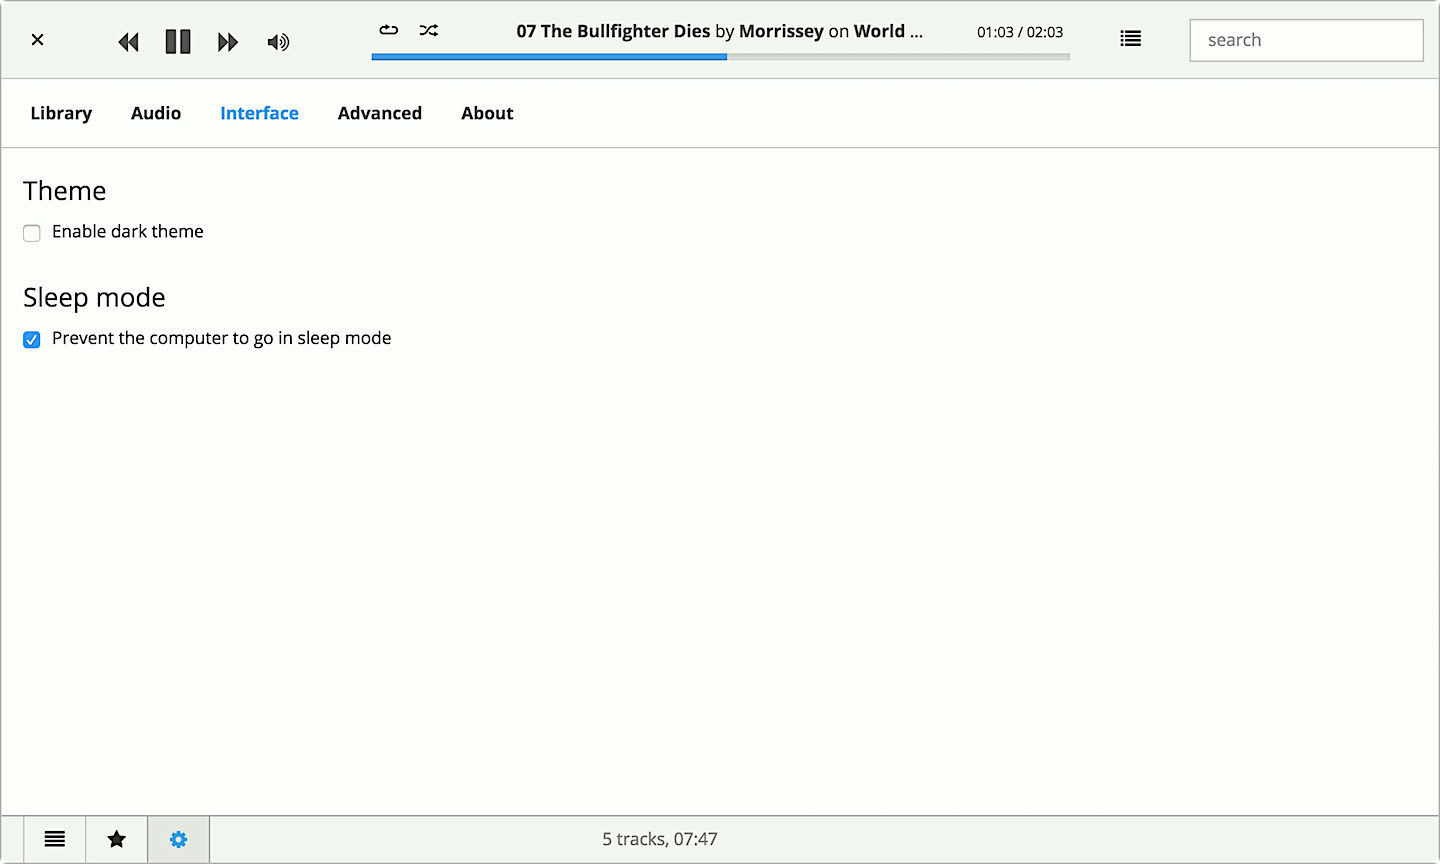1440x864 pixels.
Task: Skip back to the previous track
Action: [128, 42]
